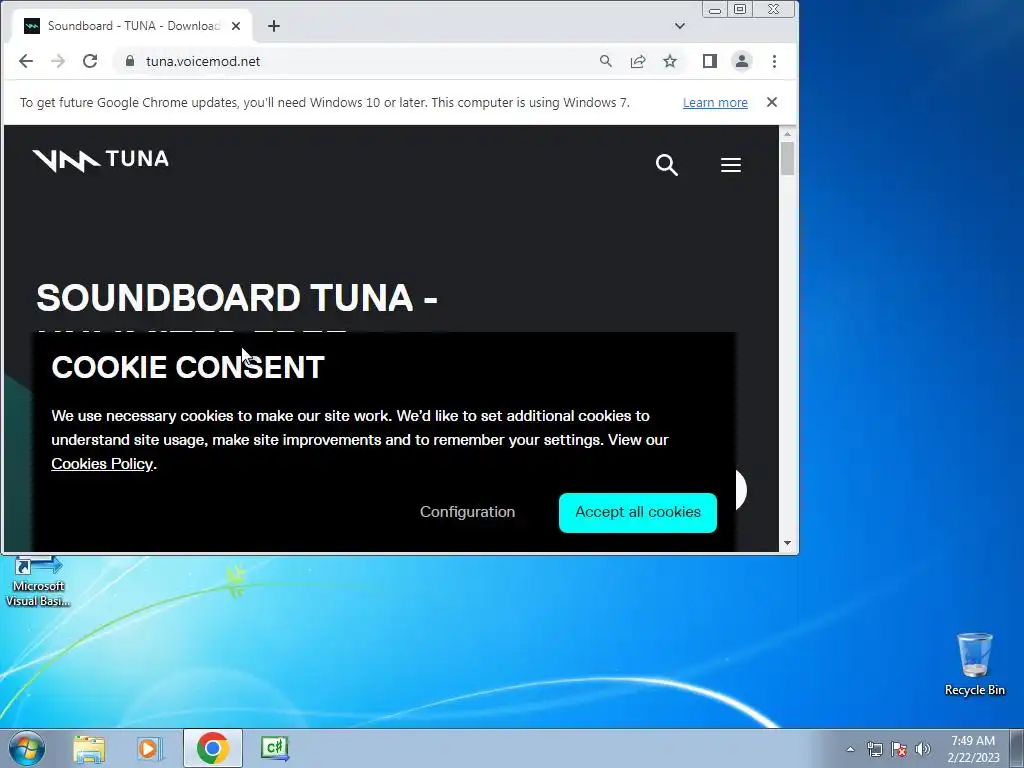This screenshot has width=1024, height=768.
Task: Follow the Learn more link
Action: pos(715,103)
